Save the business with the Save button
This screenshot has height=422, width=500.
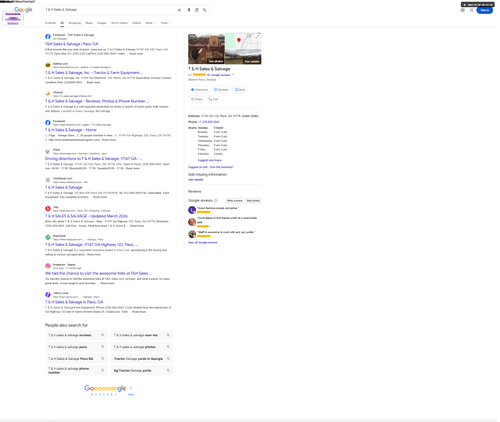pos(240,90)
